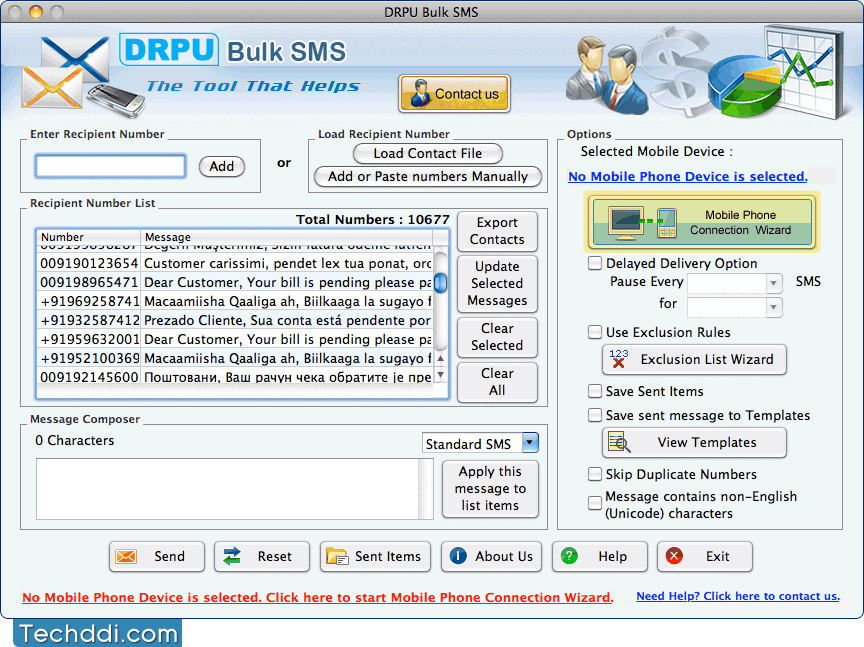
Task: Click the Clear All button
Action: pyautogui.click(x=497, y=382)
